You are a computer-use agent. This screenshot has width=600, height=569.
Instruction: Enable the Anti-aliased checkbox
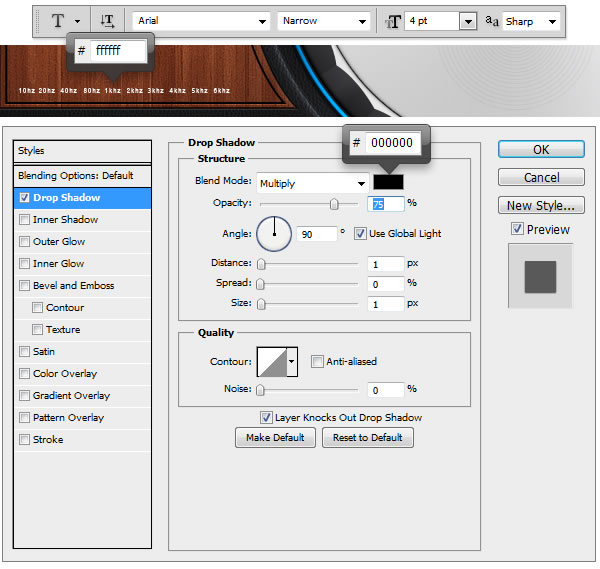pyautogui.click(x=317, y=361)
